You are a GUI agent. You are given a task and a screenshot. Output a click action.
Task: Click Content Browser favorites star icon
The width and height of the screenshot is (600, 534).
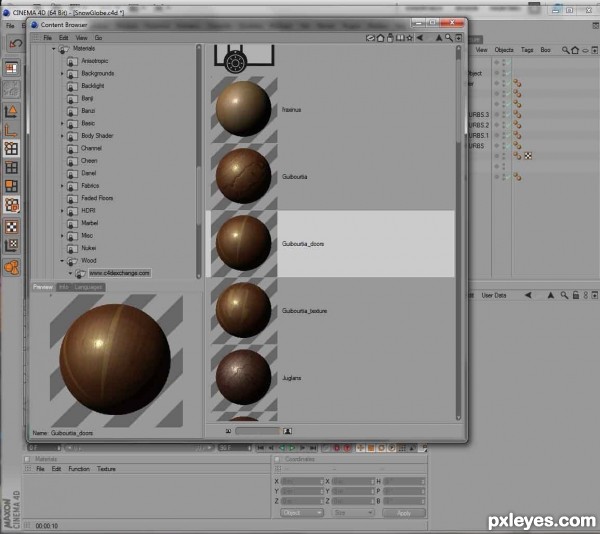click(409, 38)
